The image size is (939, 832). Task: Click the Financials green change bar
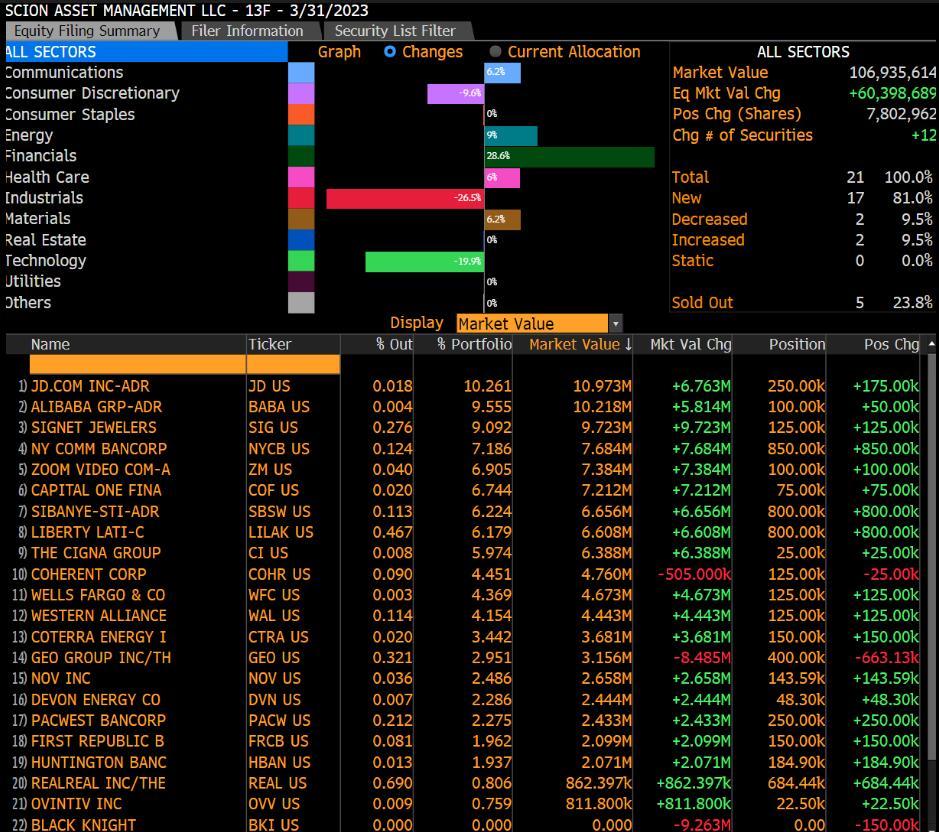click(x=570, y=156)
